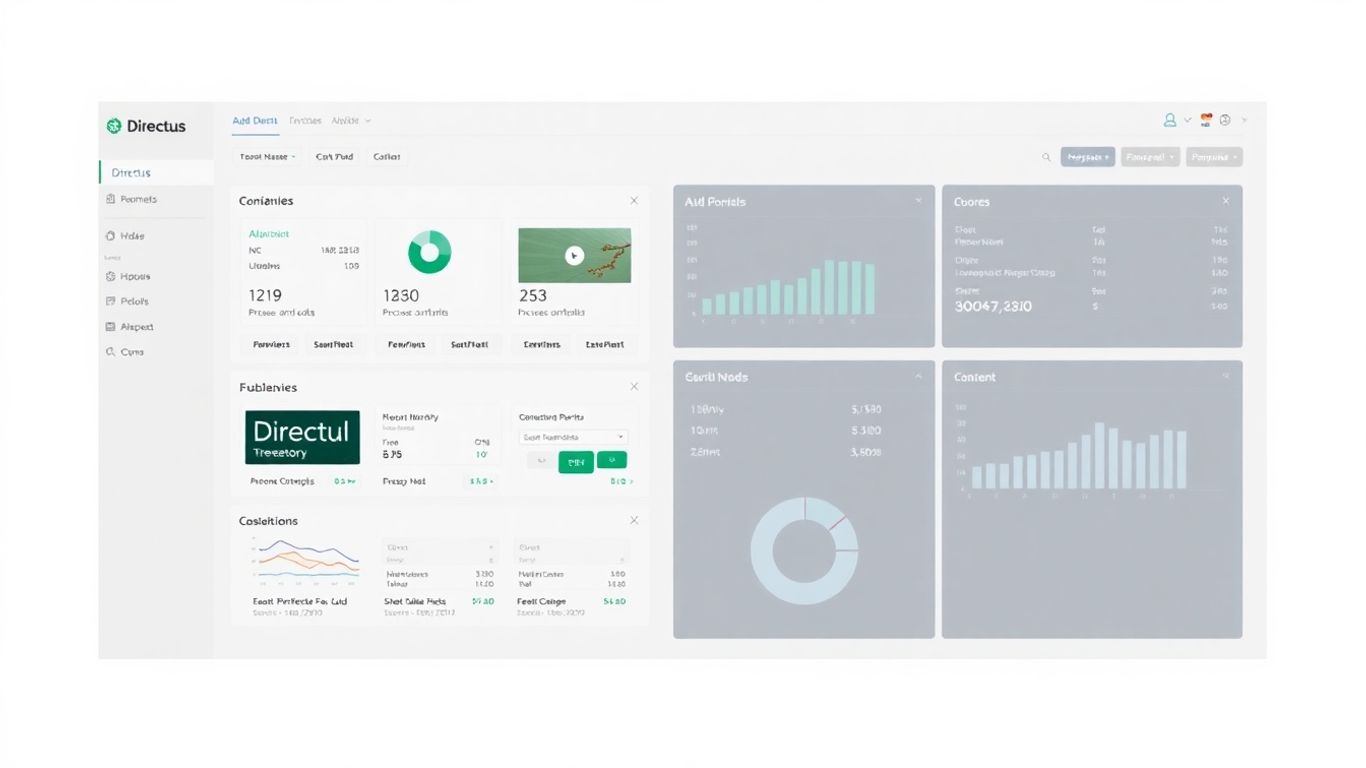Open the Tool Name dropdown filter
Image resolution: width=1366 pixels, height=768 pixels.
265,156
